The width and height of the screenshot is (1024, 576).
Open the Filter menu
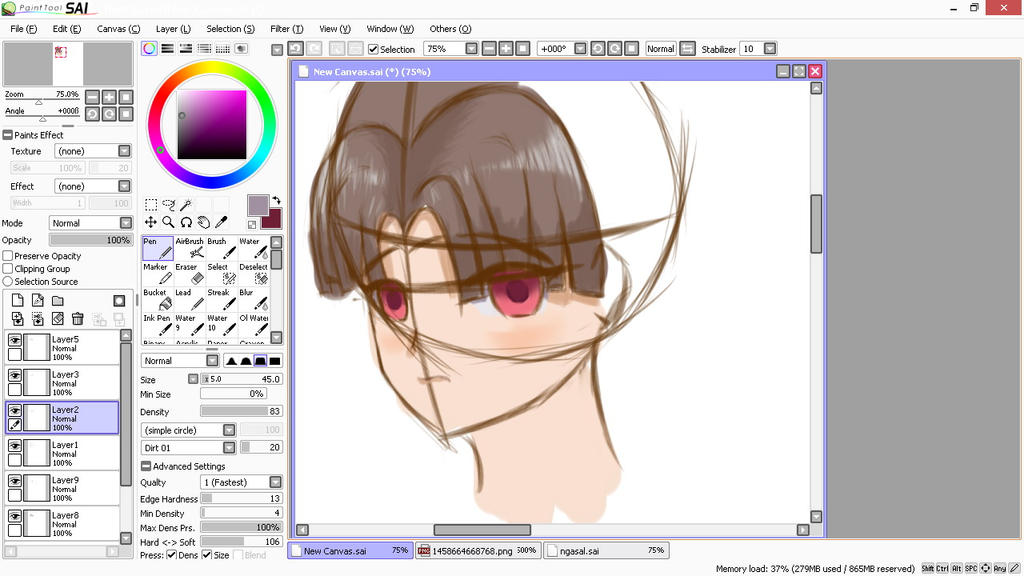pyautogui.click(x=287, y=29)
